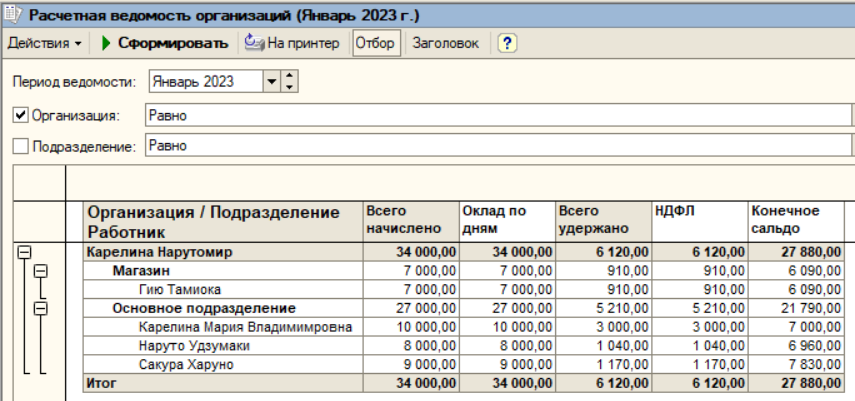Click Наруто Удзумаки's НДФЛ value 1 040,00

coord(700,346)
